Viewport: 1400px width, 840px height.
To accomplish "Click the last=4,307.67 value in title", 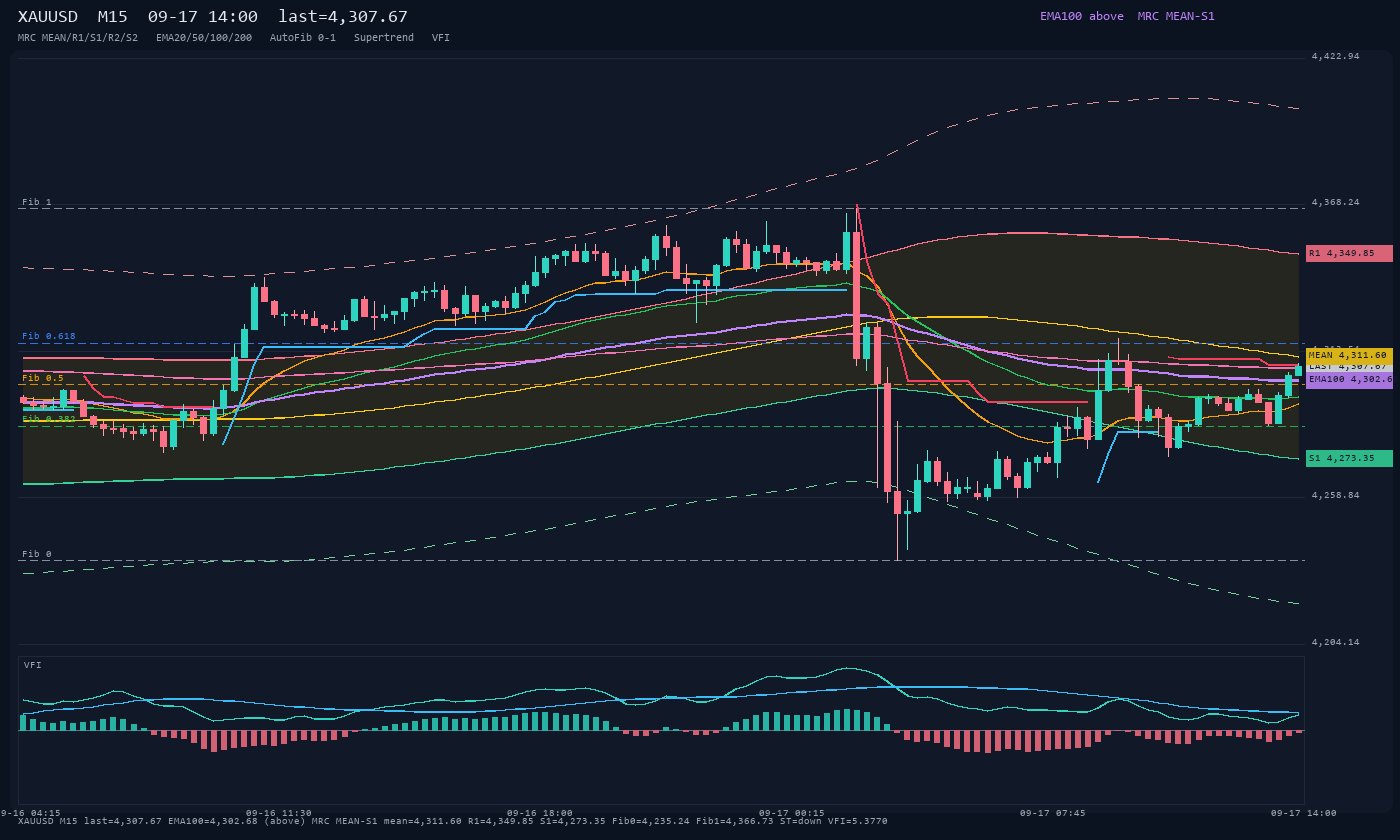I will [343, 16].
